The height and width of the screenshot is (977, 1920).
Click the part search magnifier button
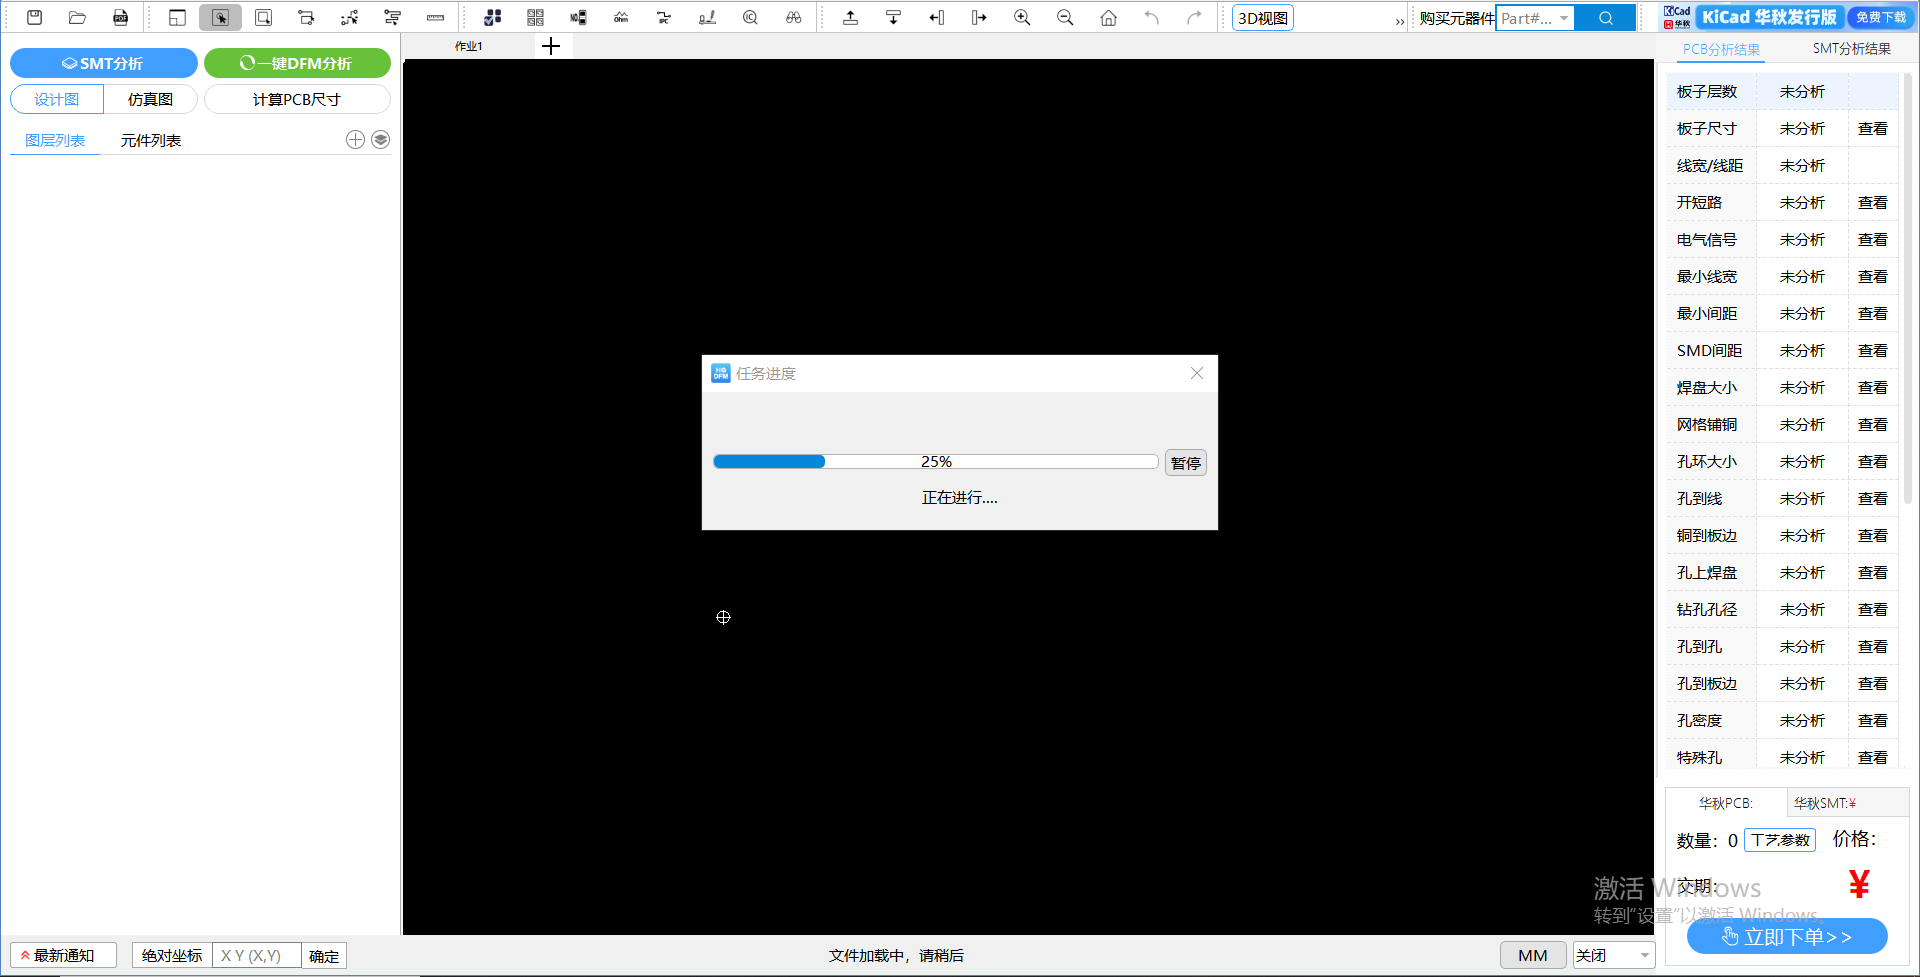click(1605, 18)
